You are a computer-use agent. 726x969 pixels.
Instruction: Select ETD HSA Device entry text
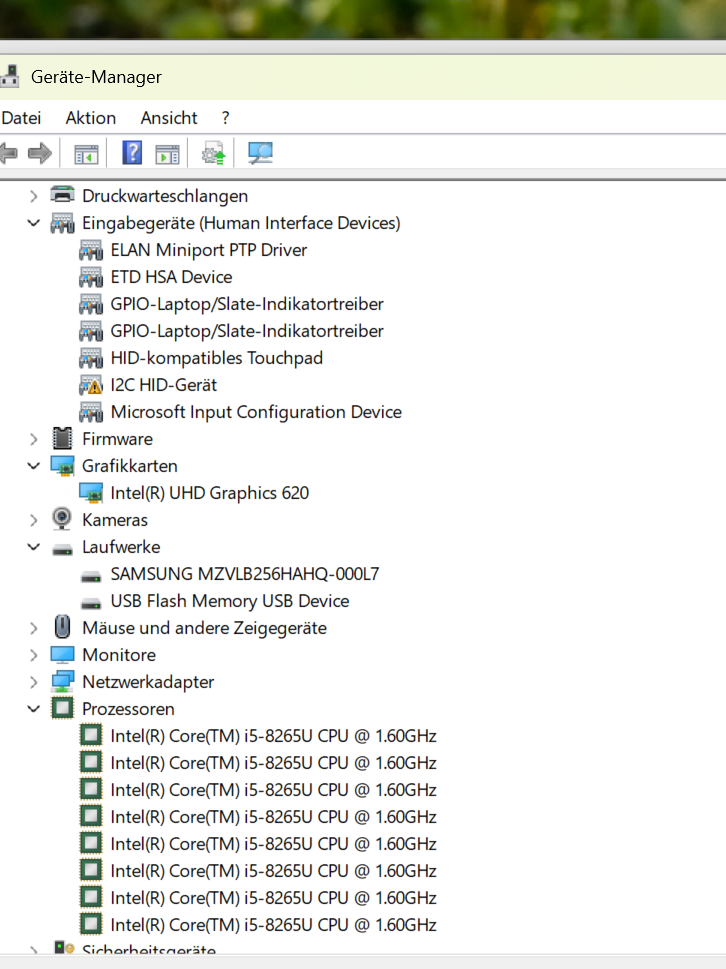[x=171, y=277]
